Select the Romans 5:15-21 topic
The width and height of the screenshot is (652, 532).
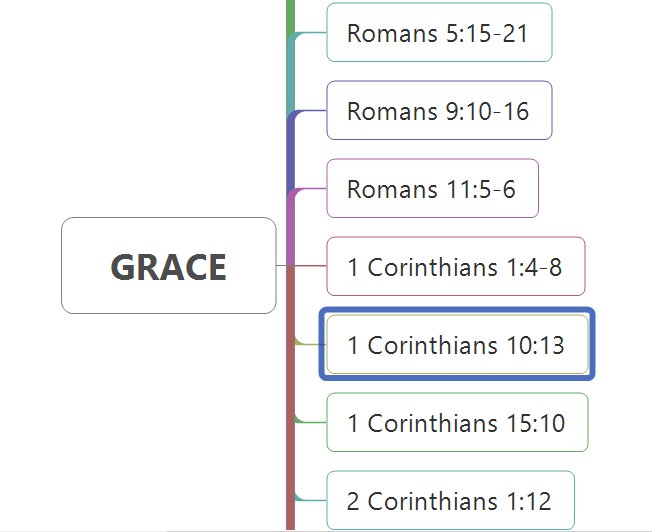click(440, 32)
